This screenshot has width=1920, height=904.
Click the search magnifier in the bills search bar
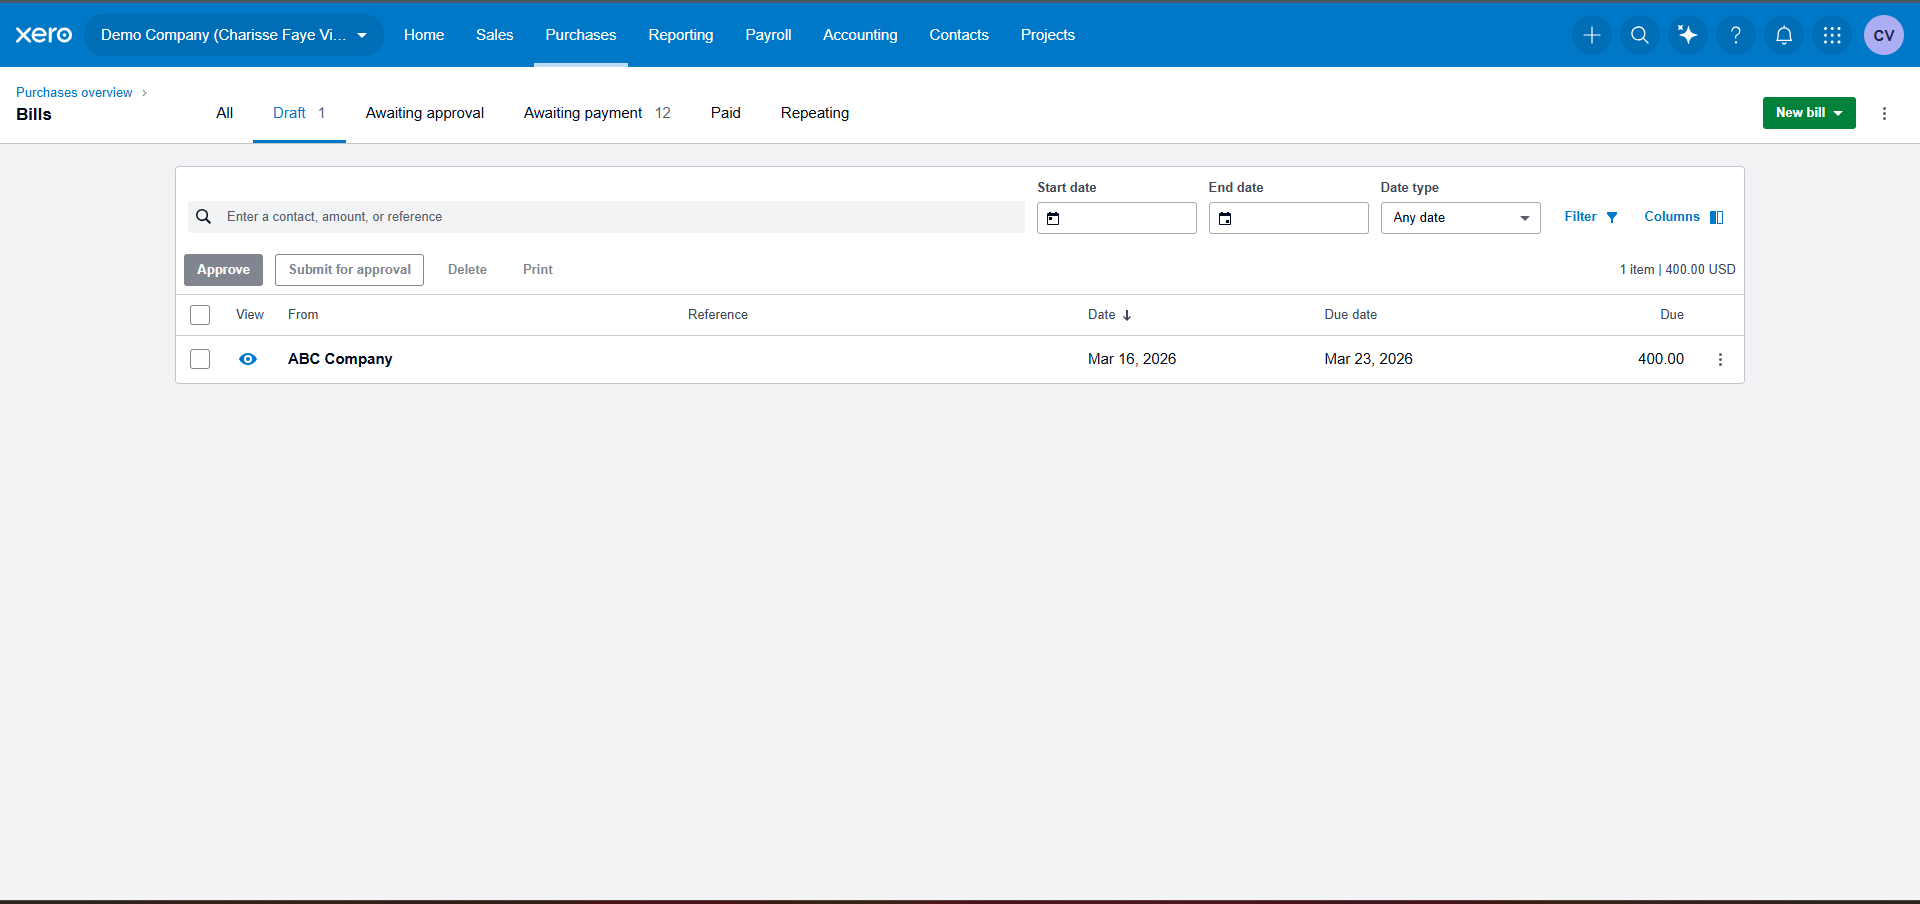[203, 217]
